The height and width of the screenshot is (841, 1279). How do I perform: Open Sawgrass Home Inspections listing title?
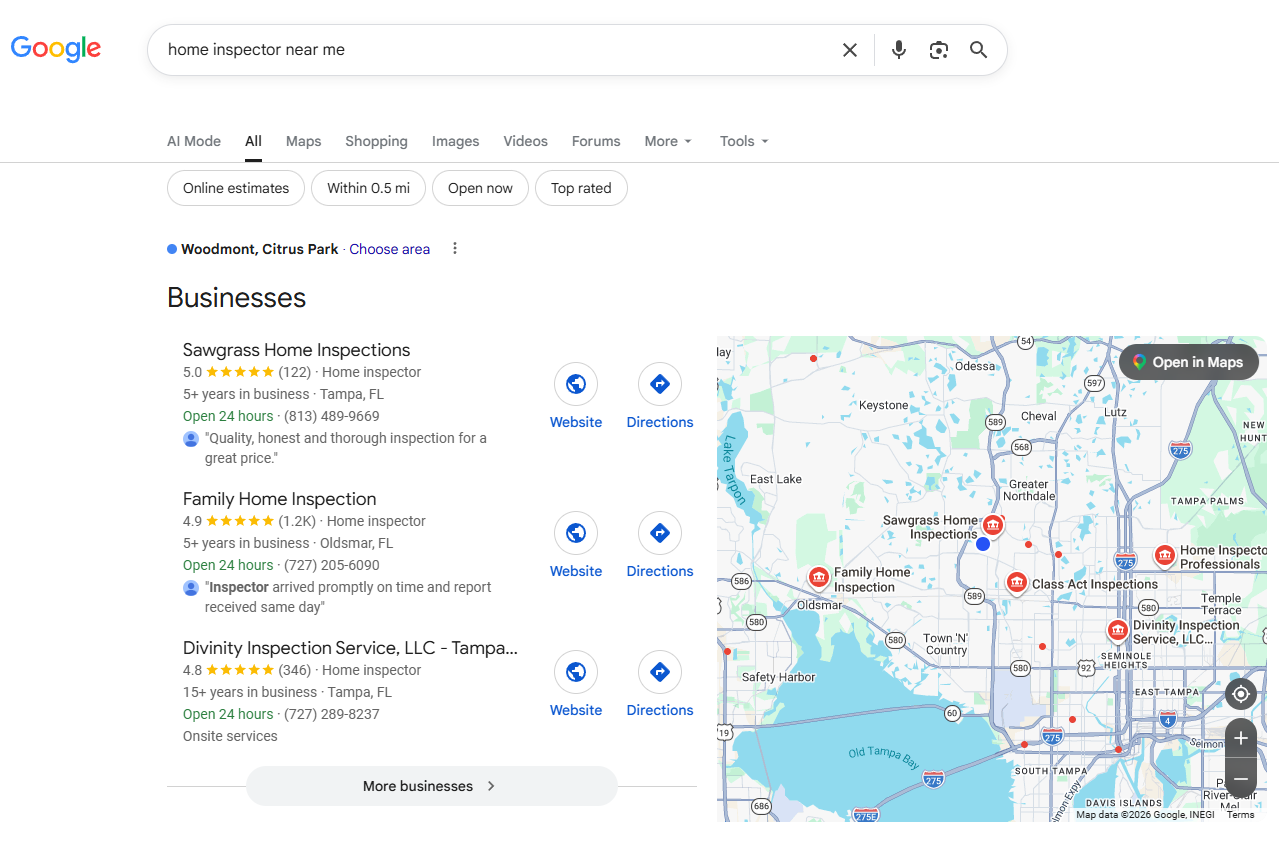pos(296,350)
